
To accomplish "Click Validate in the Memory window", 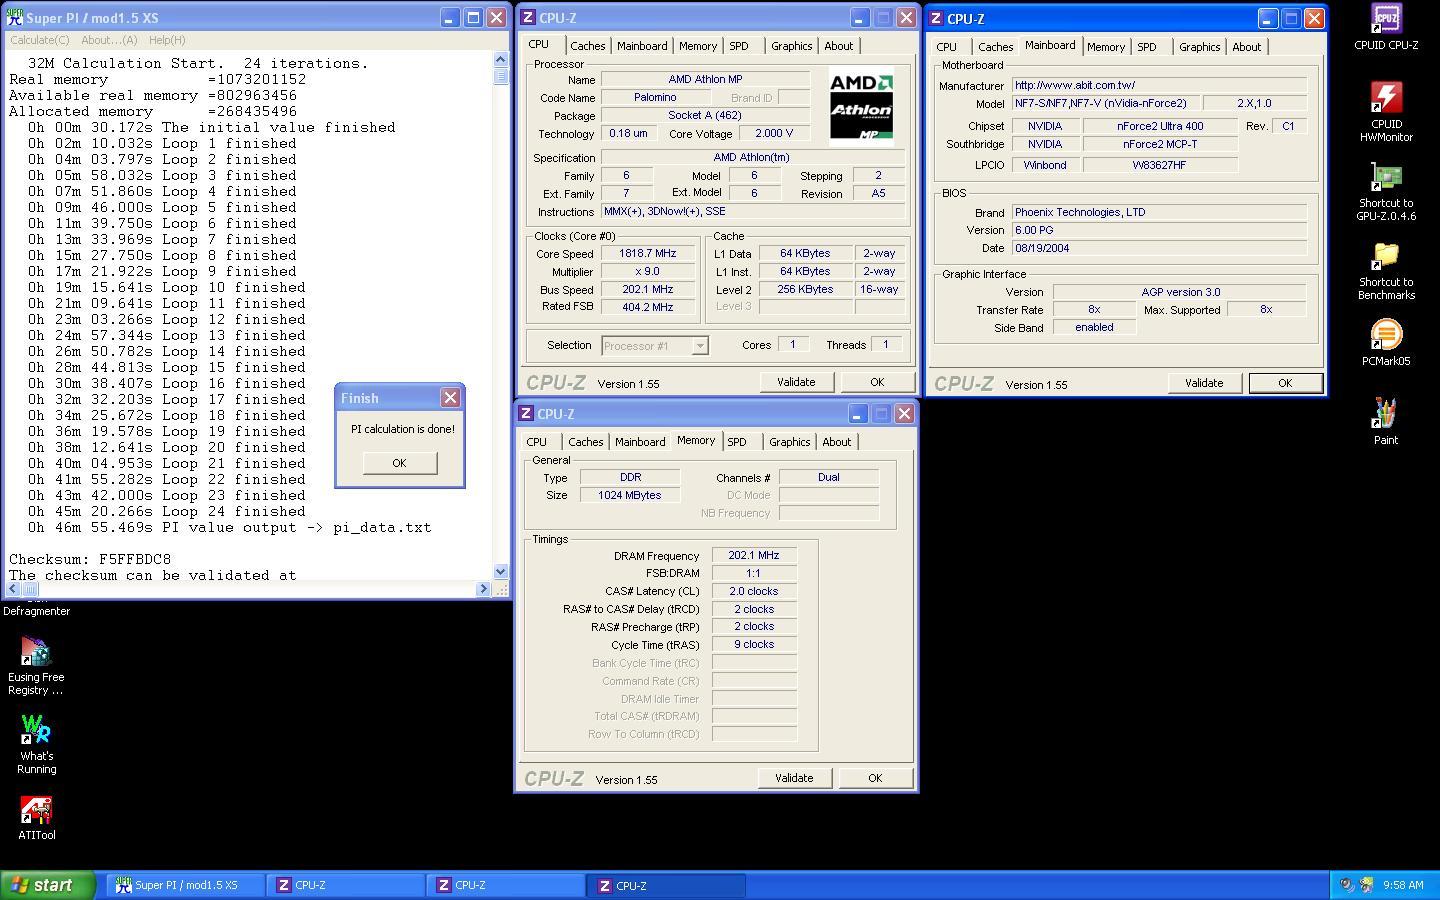I will coord(794,778).
